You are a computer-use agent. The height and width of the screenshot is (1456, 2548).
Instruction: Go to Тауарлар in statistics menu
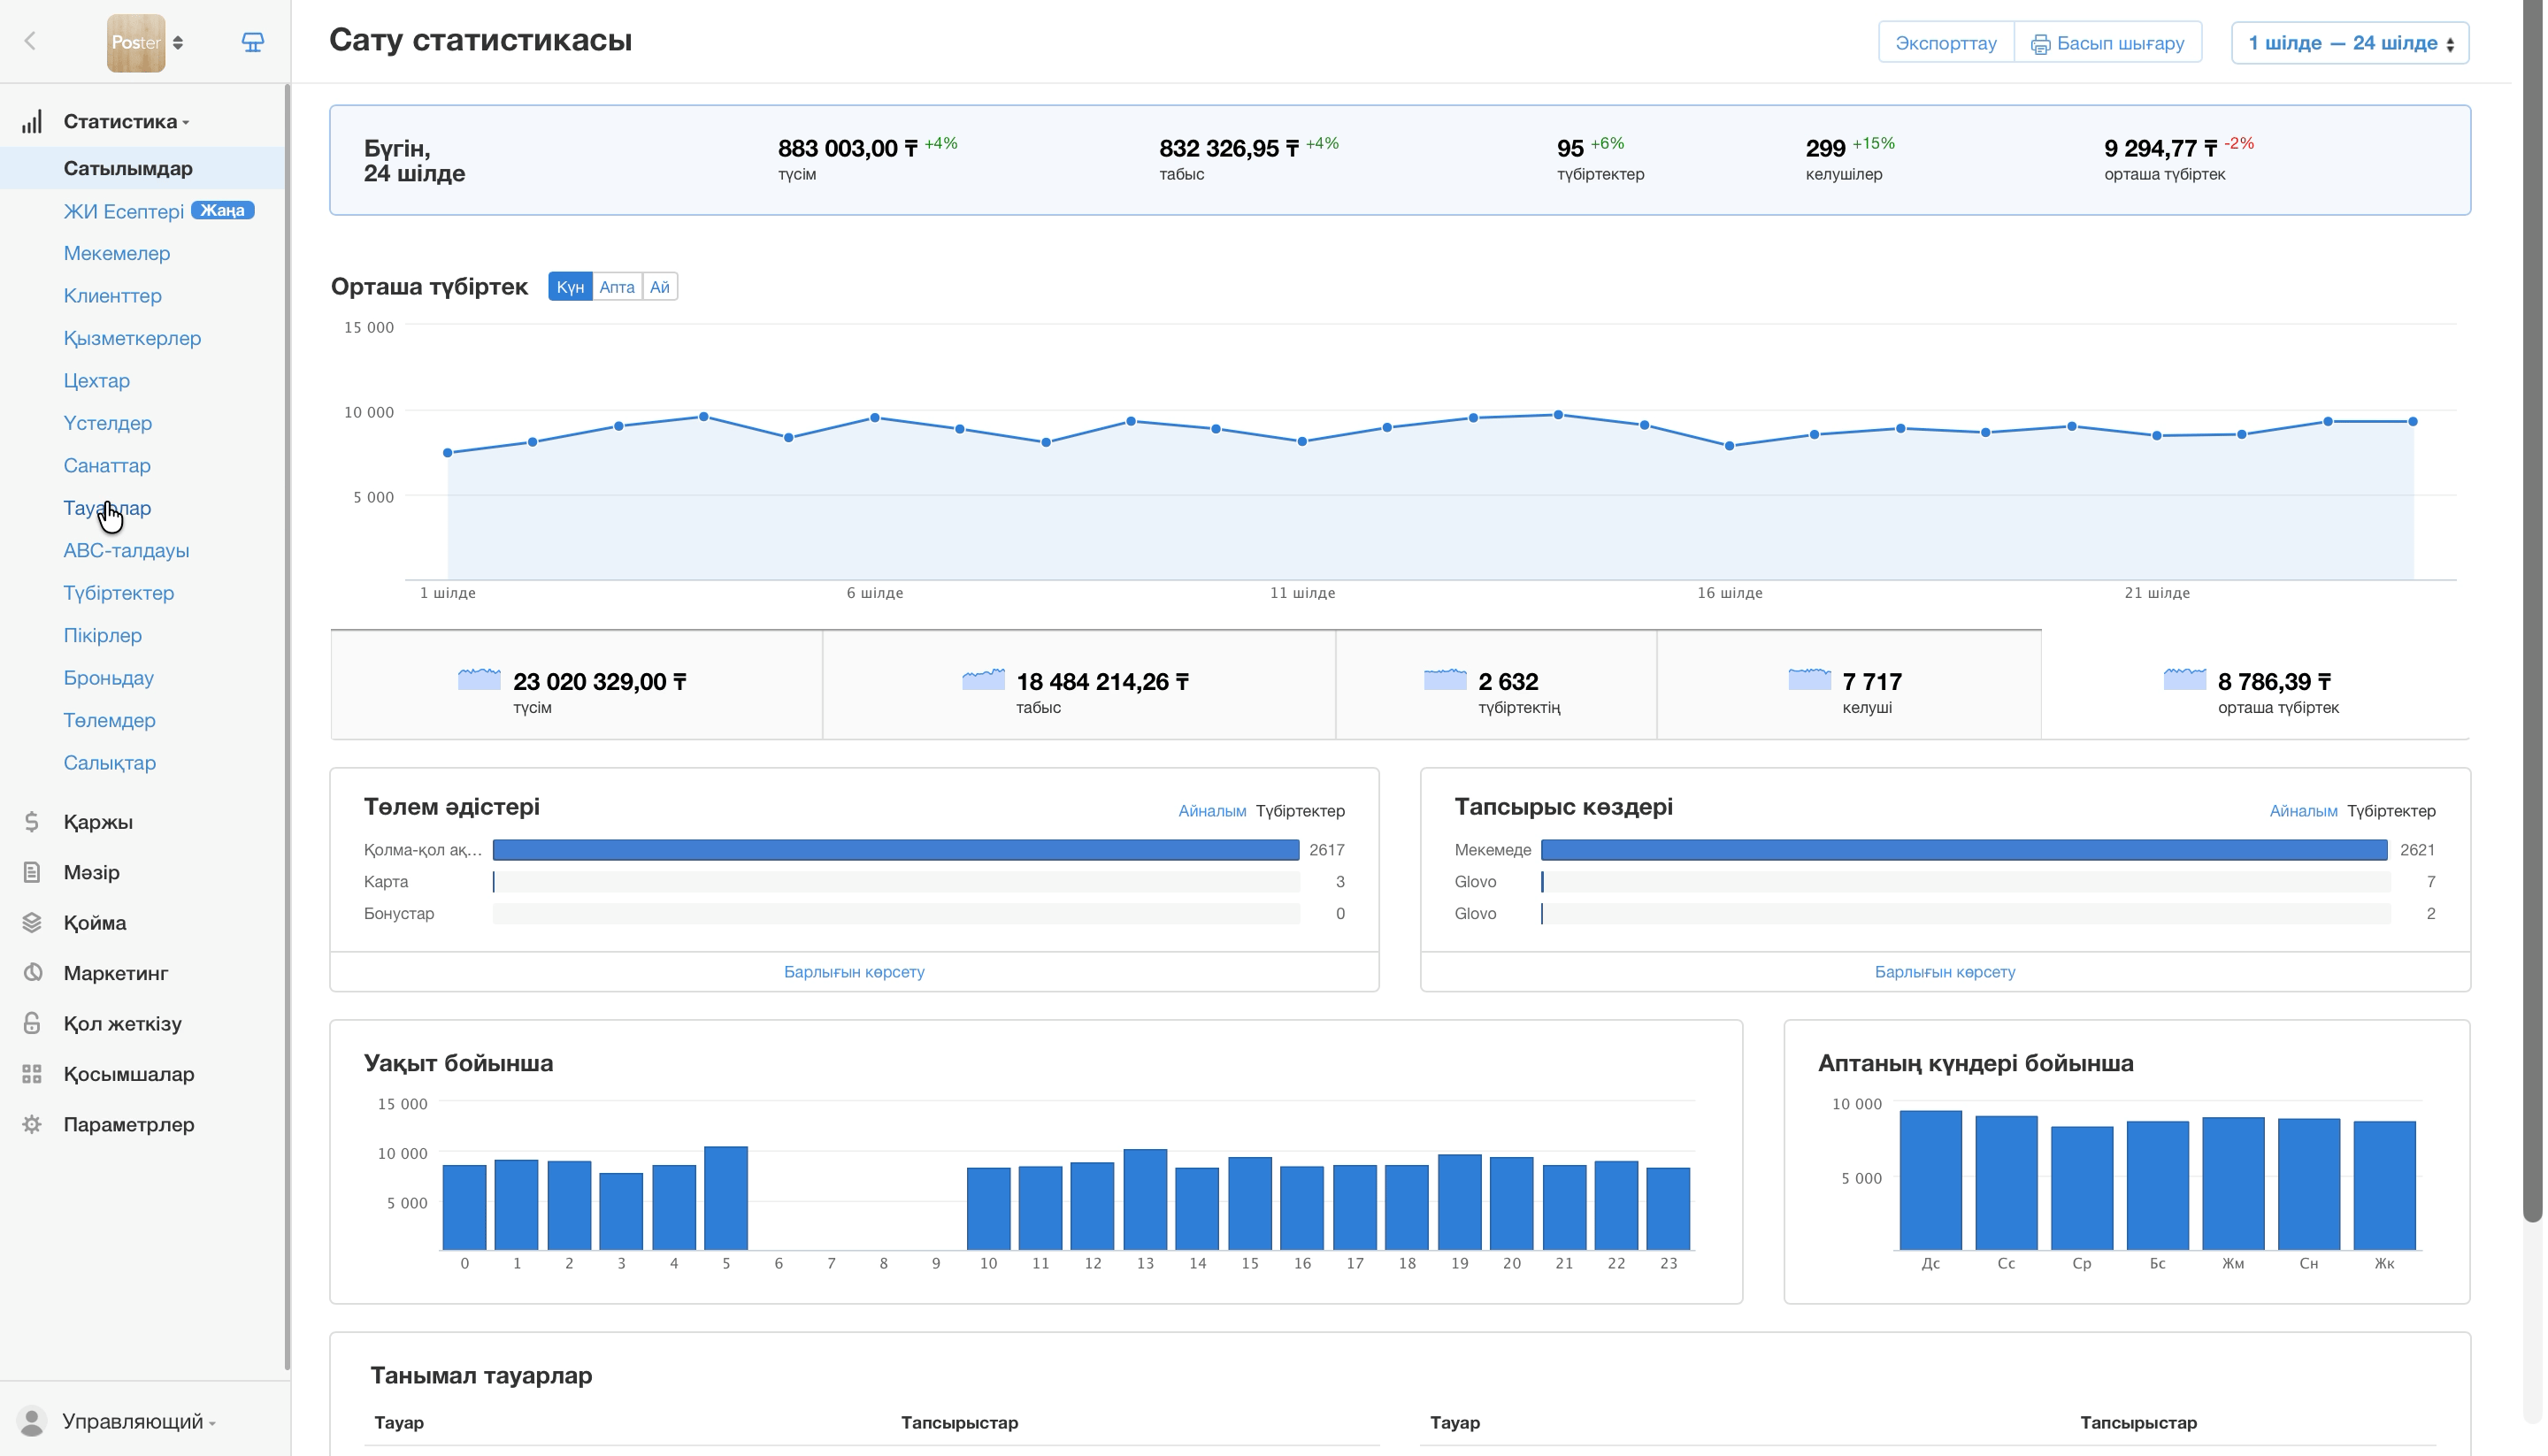(107, 508)
